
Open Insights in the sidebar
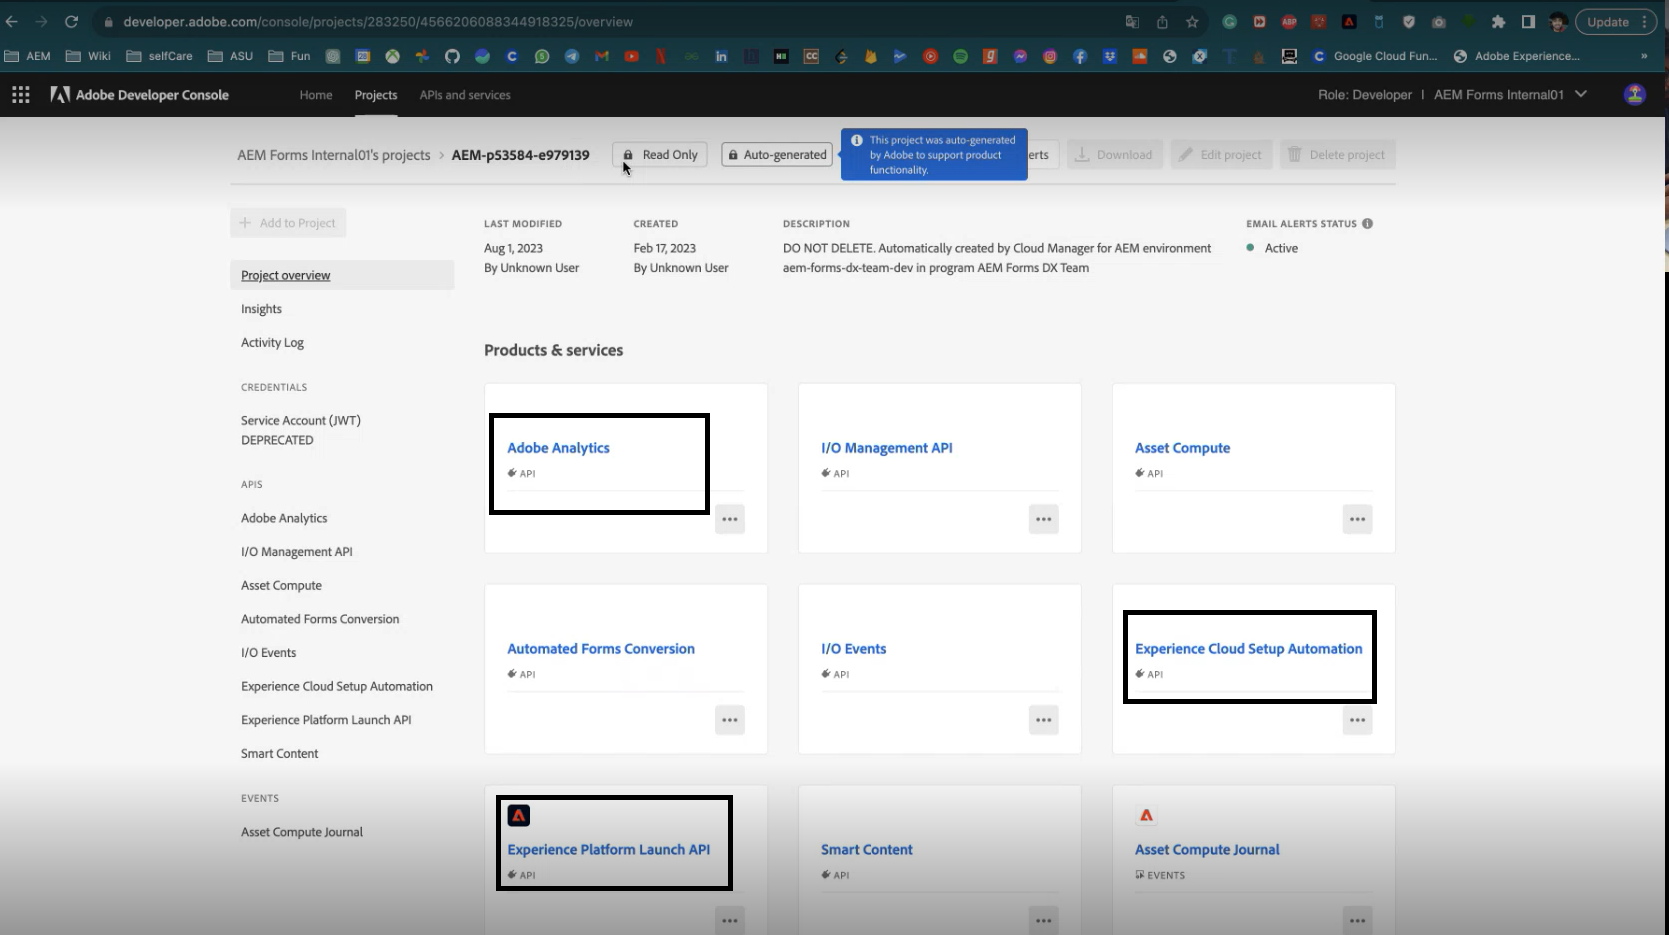pos(261,309)
